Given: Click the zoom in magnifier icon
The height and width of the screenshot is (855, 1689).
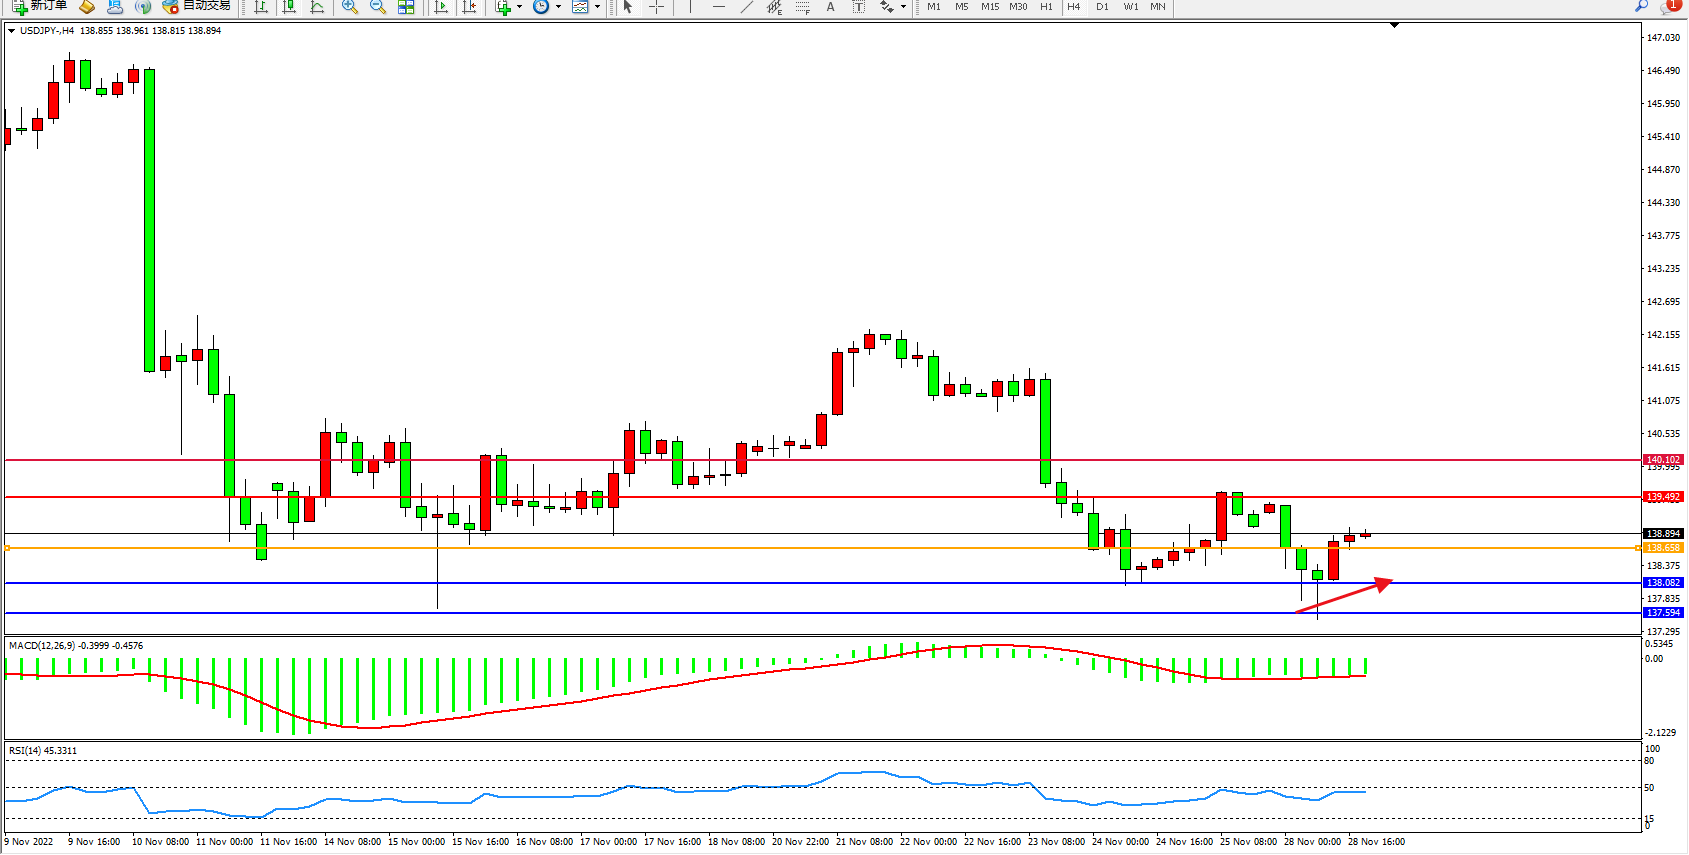Looking at the screenshot, I should 349,7.
